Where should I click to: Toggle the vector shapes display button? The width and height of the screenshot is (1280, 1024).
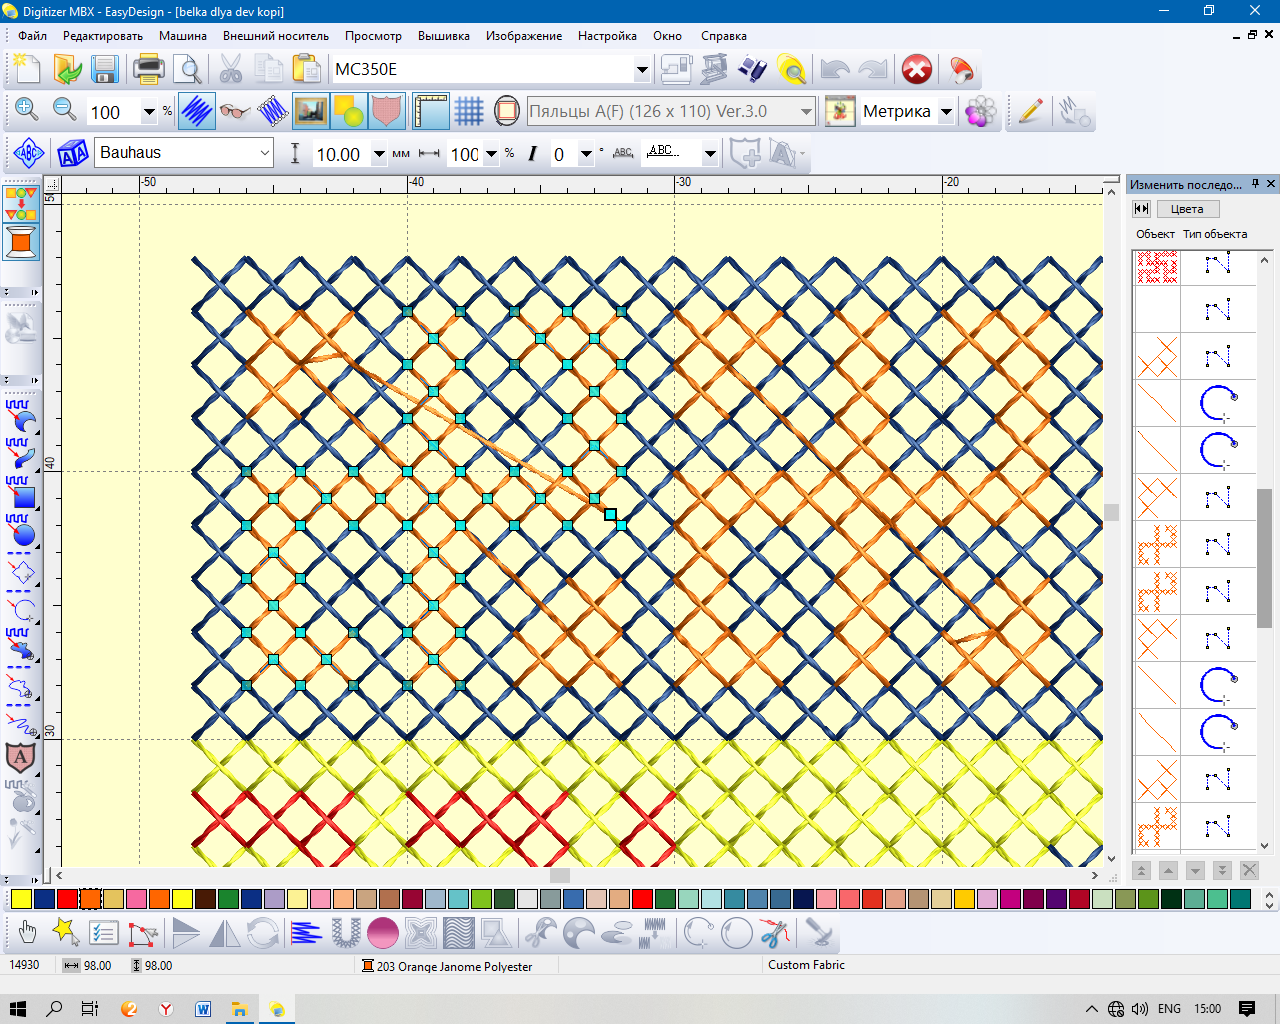tap(349, 111)
